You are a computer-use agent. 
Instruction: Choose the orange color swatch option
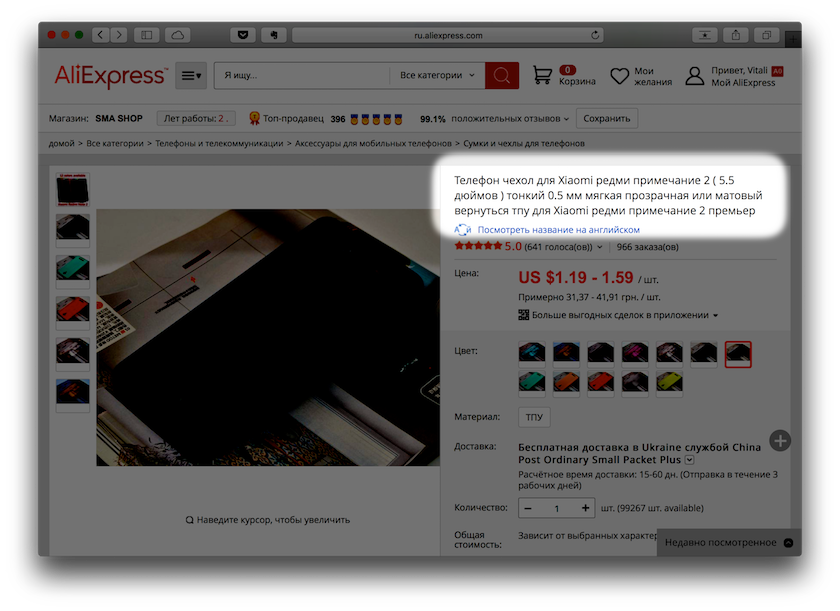pyautogui.click(x=566, y=383)
